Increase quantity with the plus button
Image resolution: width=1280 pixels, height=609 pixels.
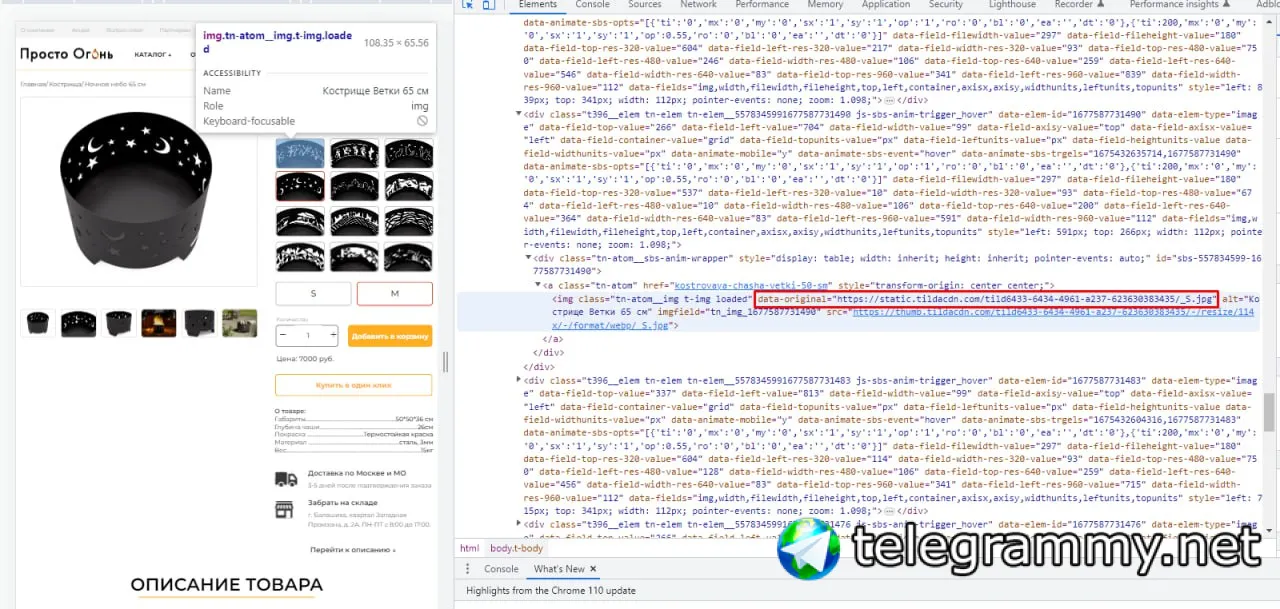tap(334, 336)
